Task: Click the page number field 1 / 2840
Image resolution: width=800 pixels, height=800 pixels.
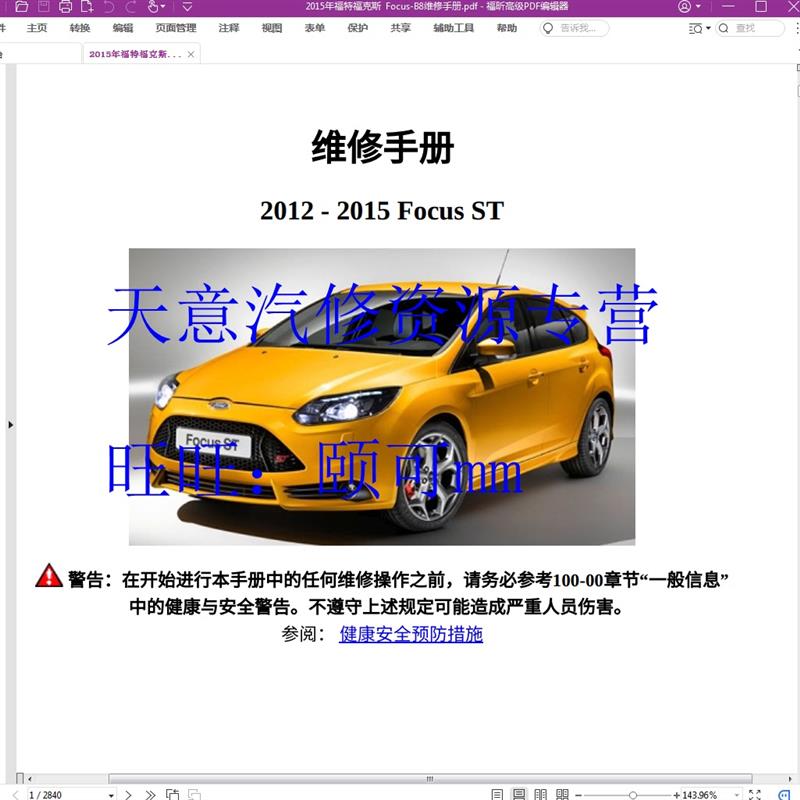Action: [x=66, y=794]
